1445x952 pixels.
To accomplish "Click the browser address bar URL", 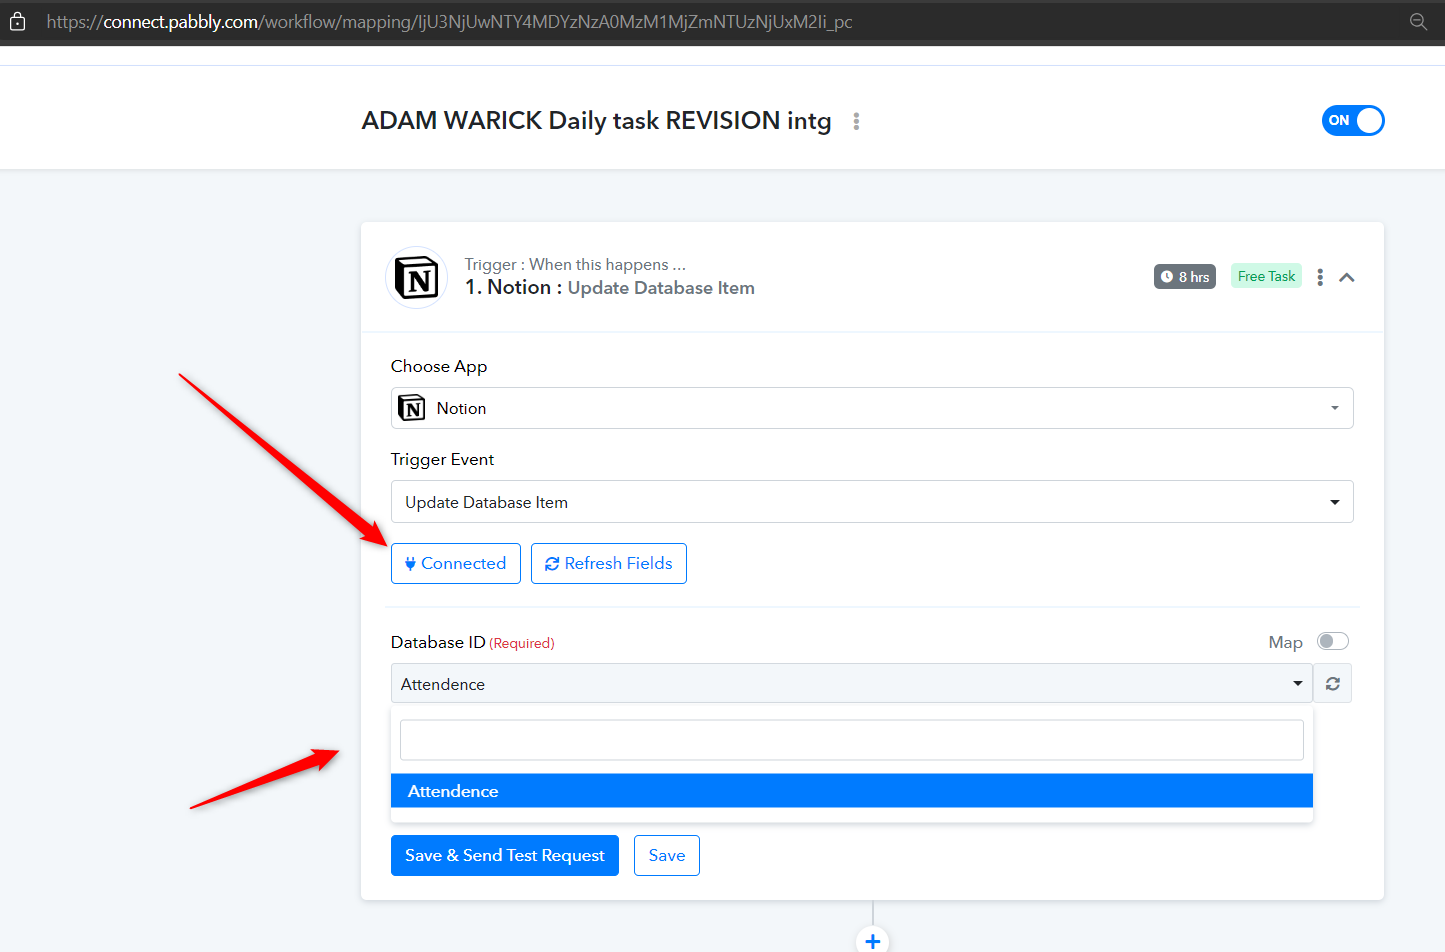I will pyautogui.click(x=449, y=21).
